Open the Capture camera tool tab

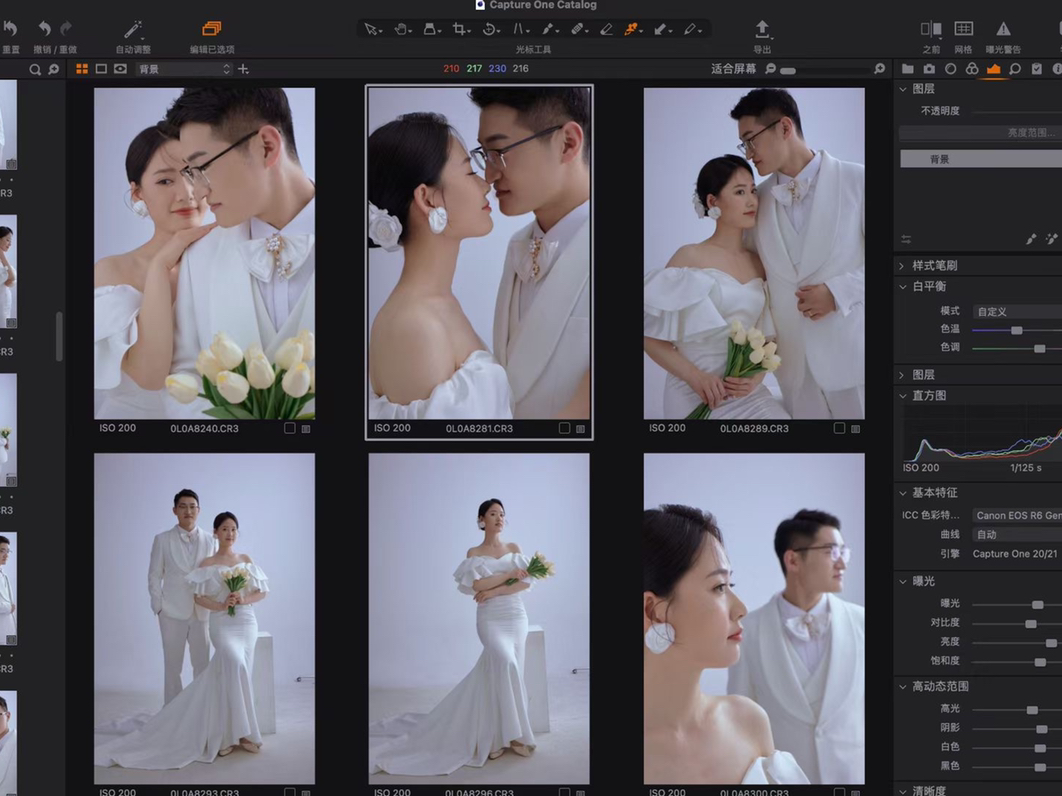click(x=929, y=68)
